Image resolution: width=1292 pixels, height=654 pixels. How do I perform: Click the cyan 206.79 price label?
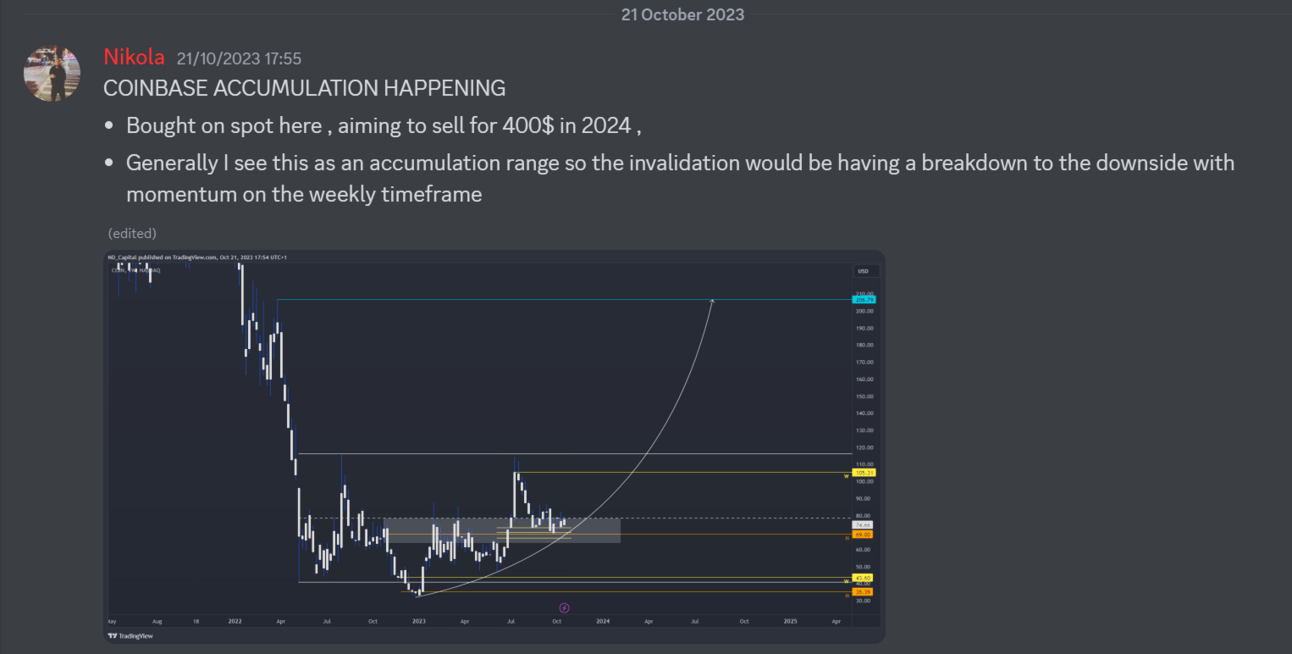coord(864,299)
